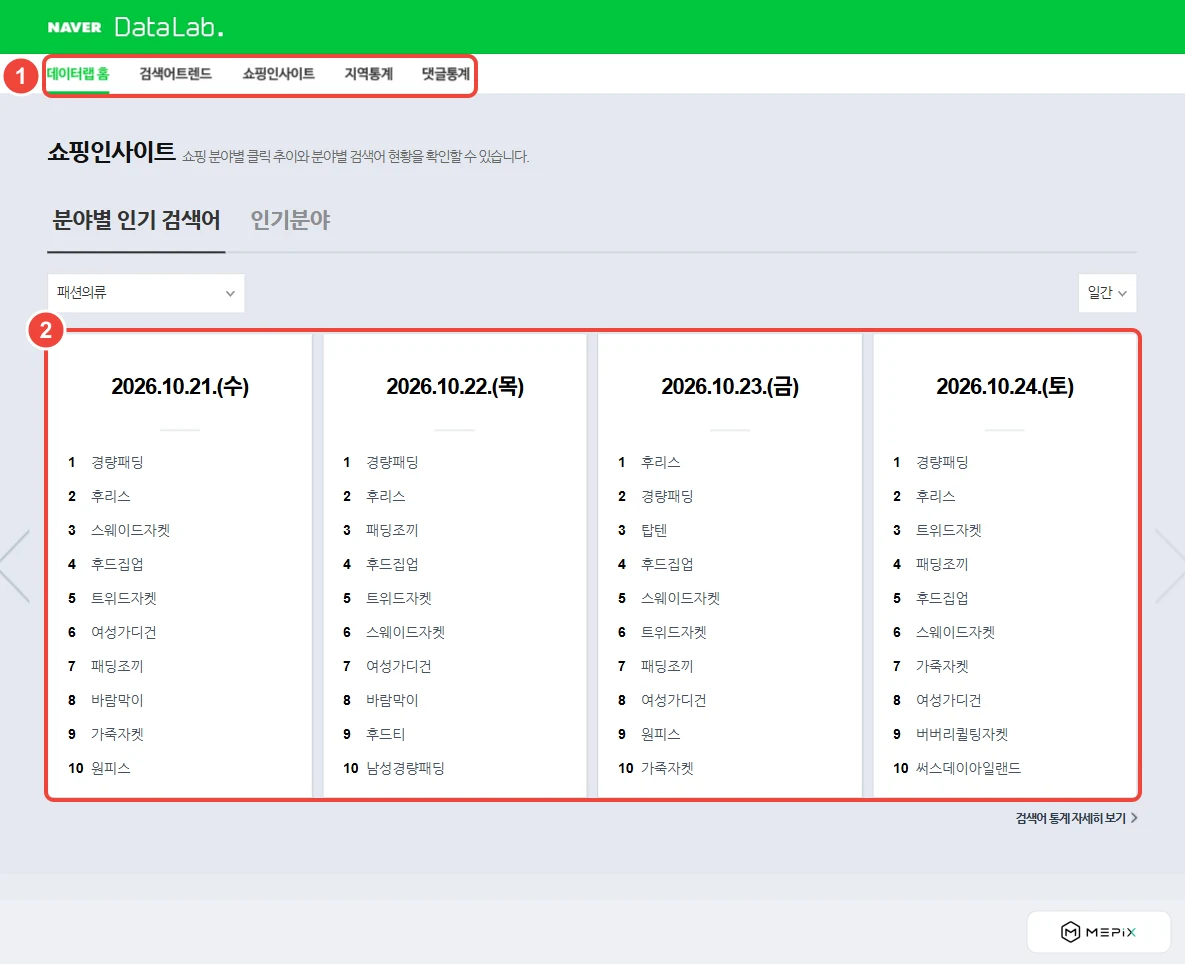Open the 댓글통계 menu
Image resolution: width=1185 pixels, height=964 pixels.
click(x=446, y=74)
